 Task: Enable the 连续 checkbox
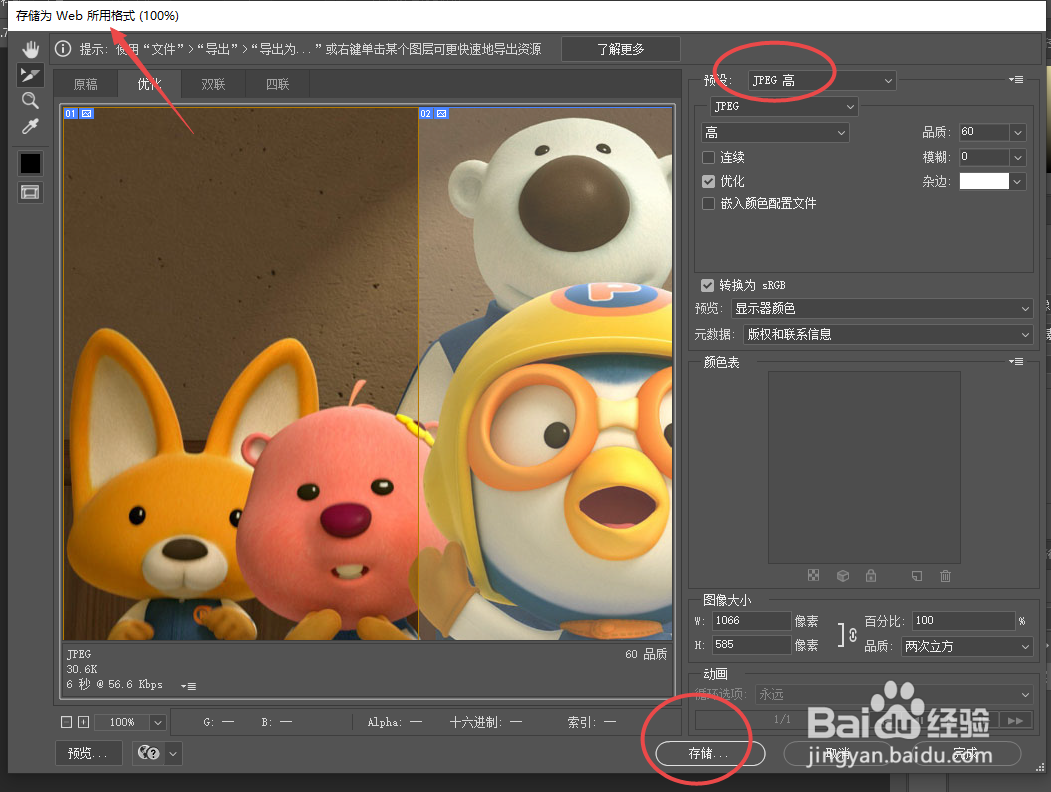click(708, 157)
